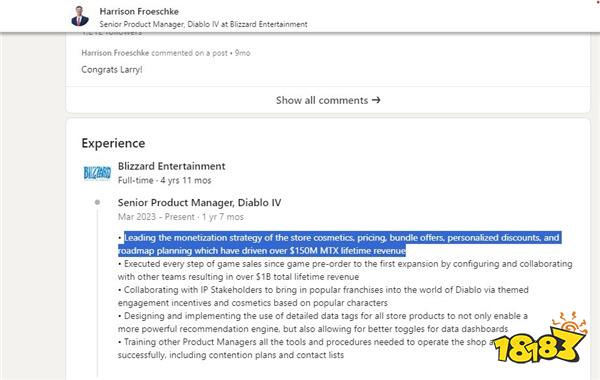This screenshot has height=380, width=600.
Task: Click the 18183 watermark logo
Action: tap(540, 339)
